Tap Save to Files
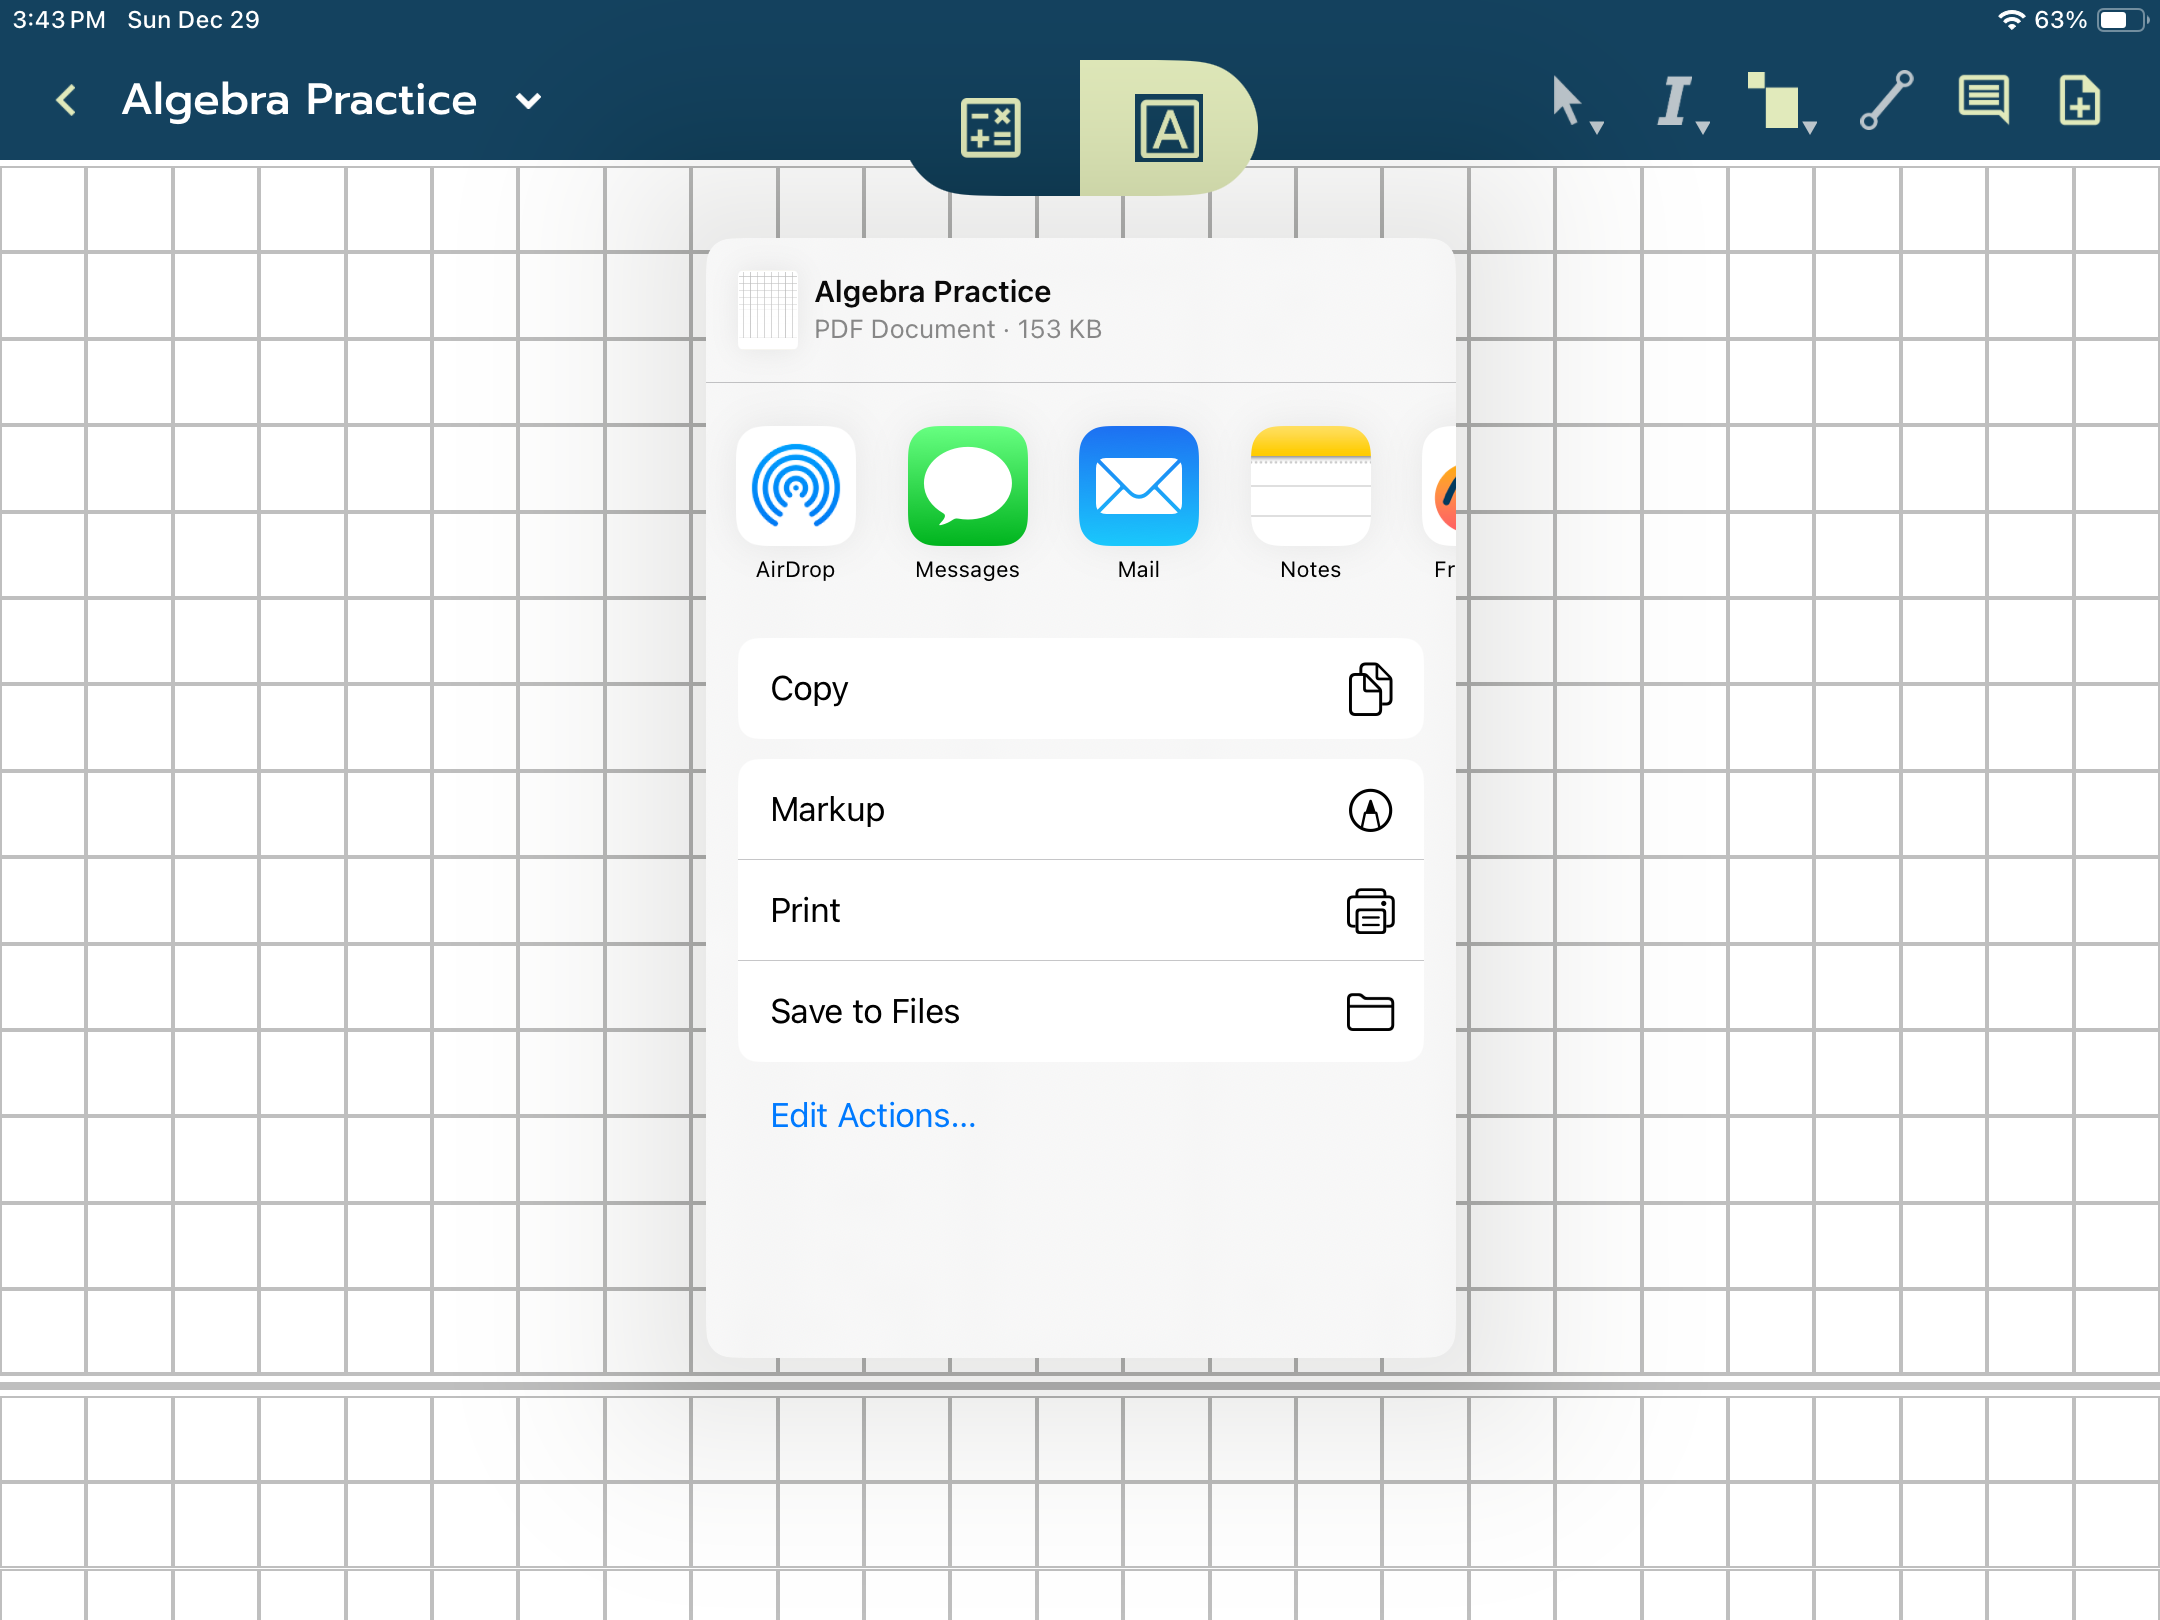This screenshot has height=1620, width=2160. tap(1080, 1012)
